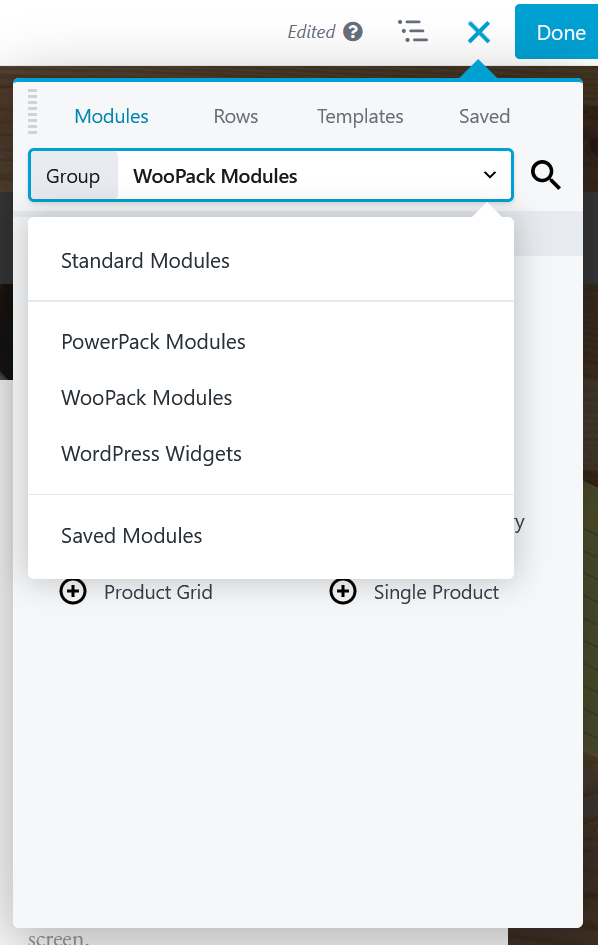Click the Group selector field
The height and width of the screenshot is (945, 598).
271,175
